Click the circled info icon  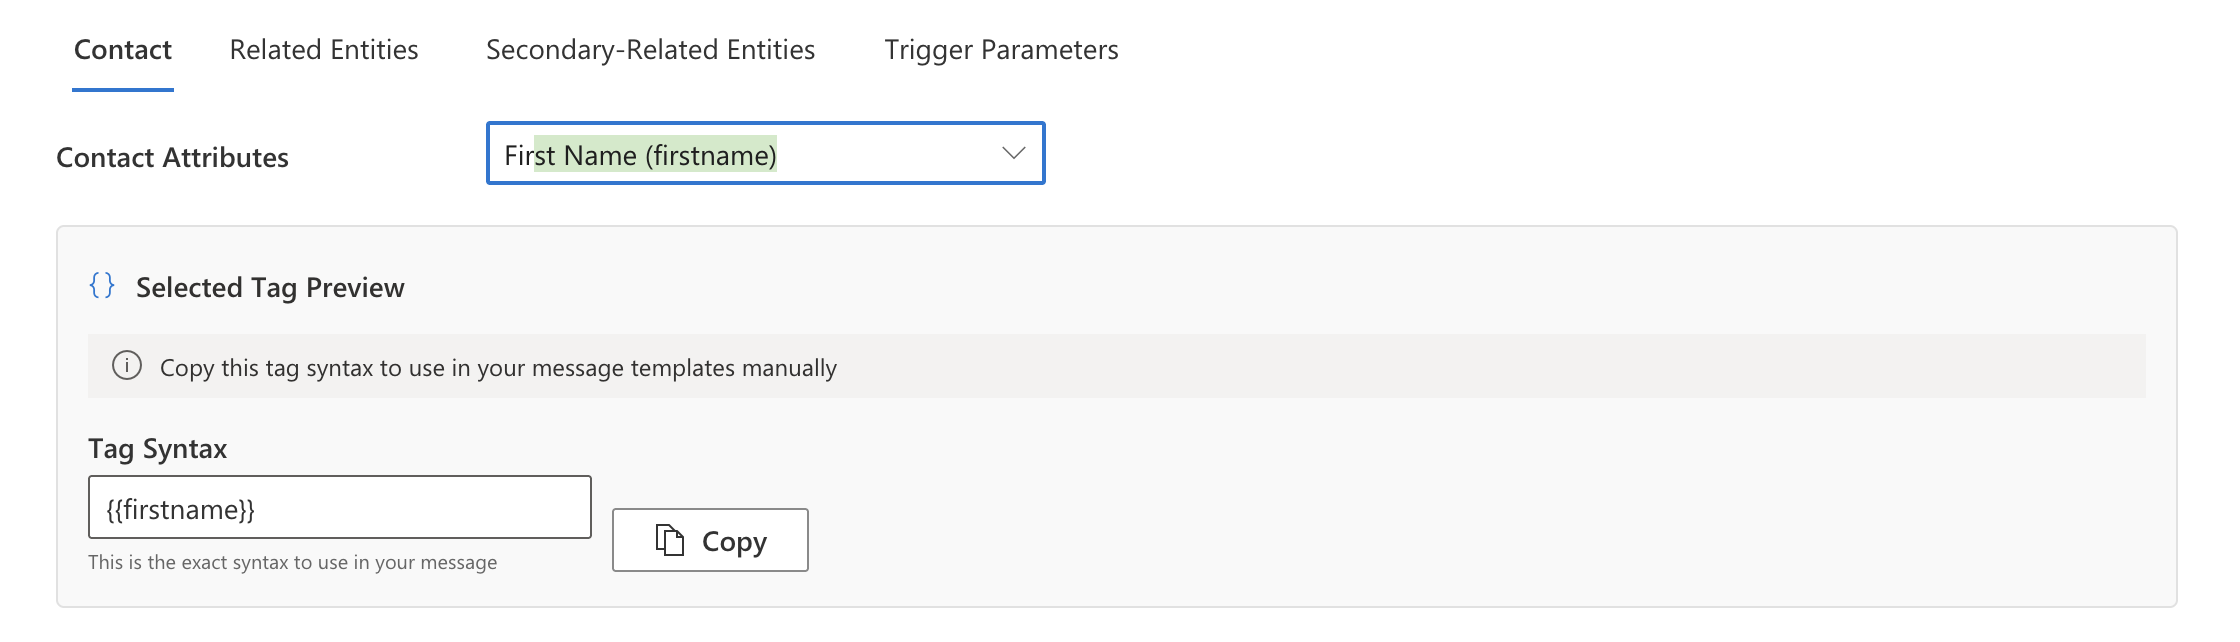127,366
